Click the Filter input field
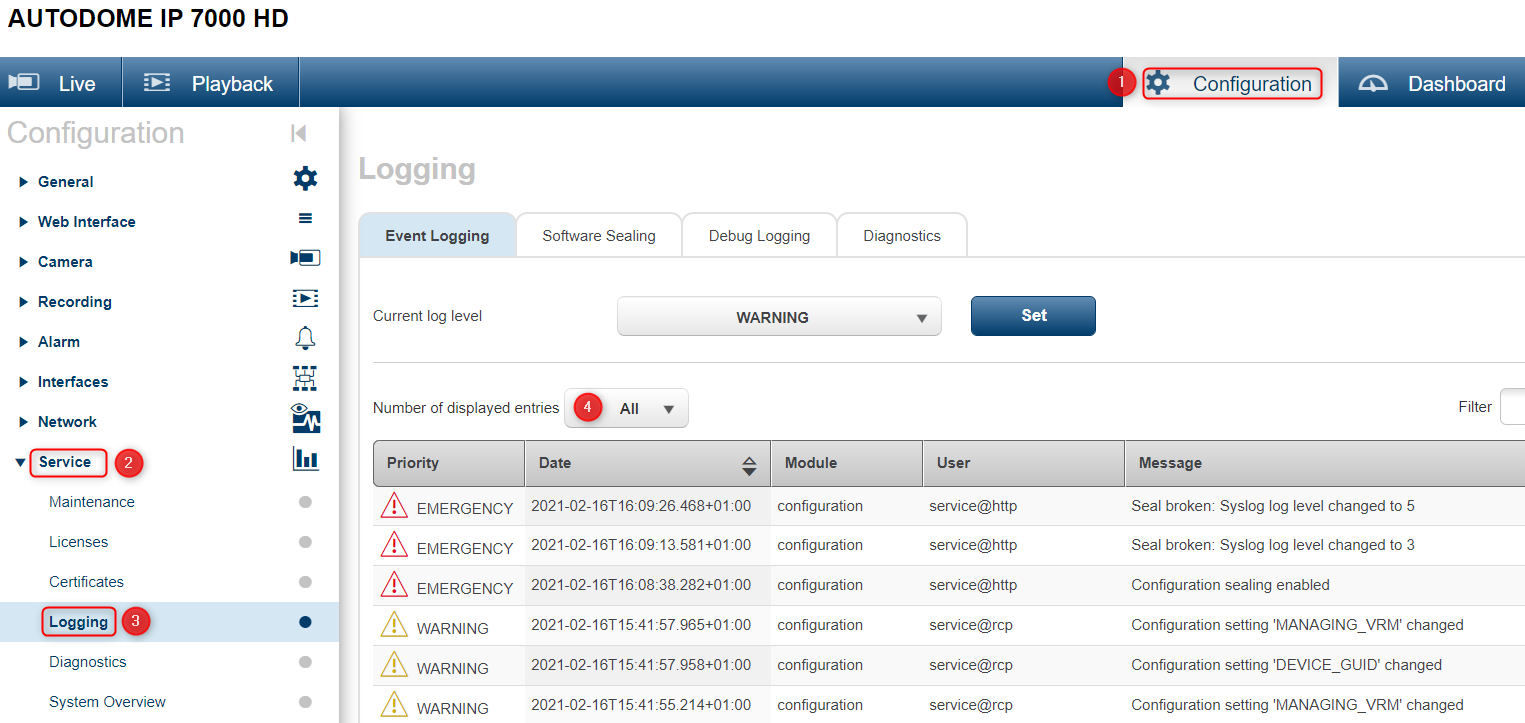Image resolution: width=1525 pixels, height=723 pixels. click(1513, 407)
